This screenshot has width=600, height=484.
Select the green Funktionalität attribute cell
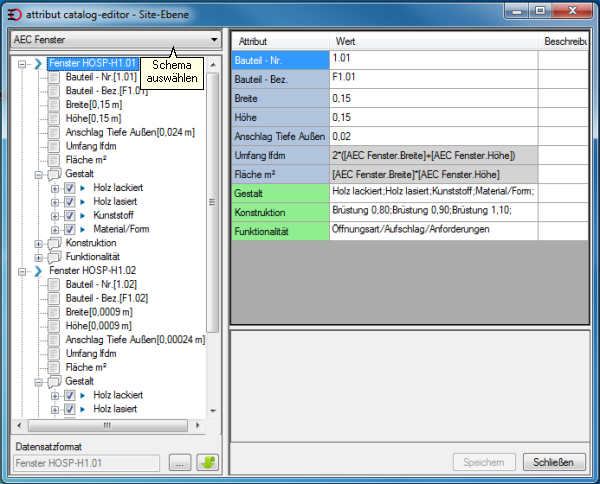click(x=280, y=231)
